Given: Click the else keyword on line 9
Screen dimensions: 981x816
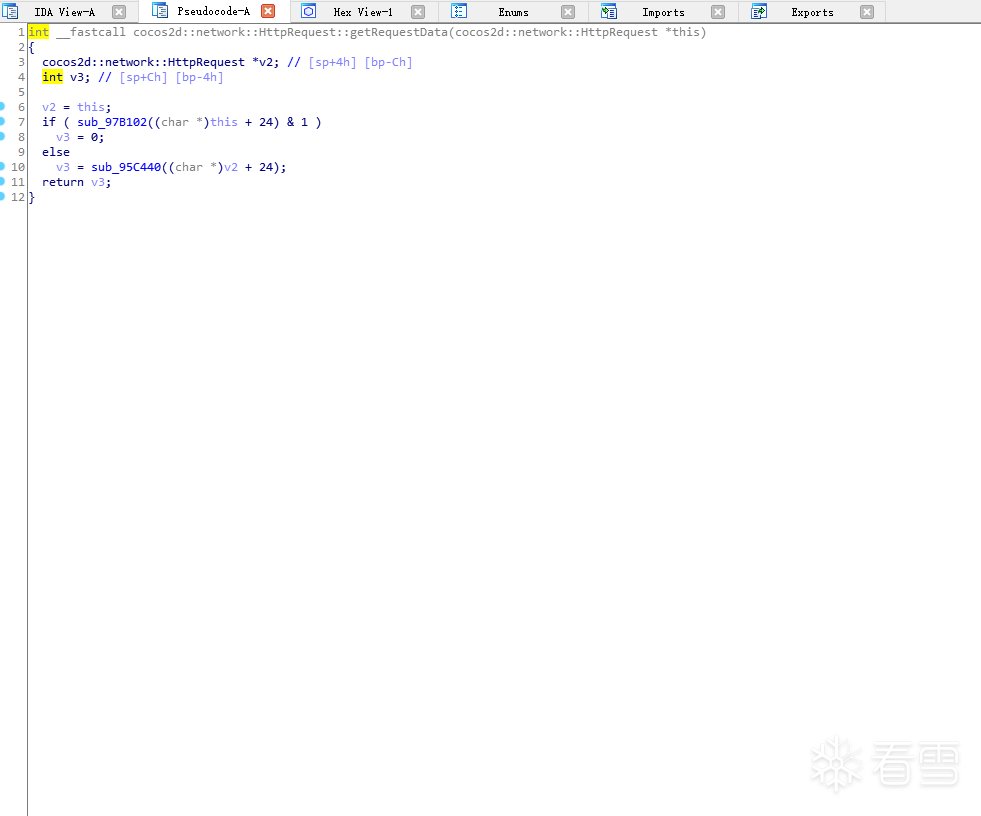Looking at the screenshot, I should tap(56, 152).
